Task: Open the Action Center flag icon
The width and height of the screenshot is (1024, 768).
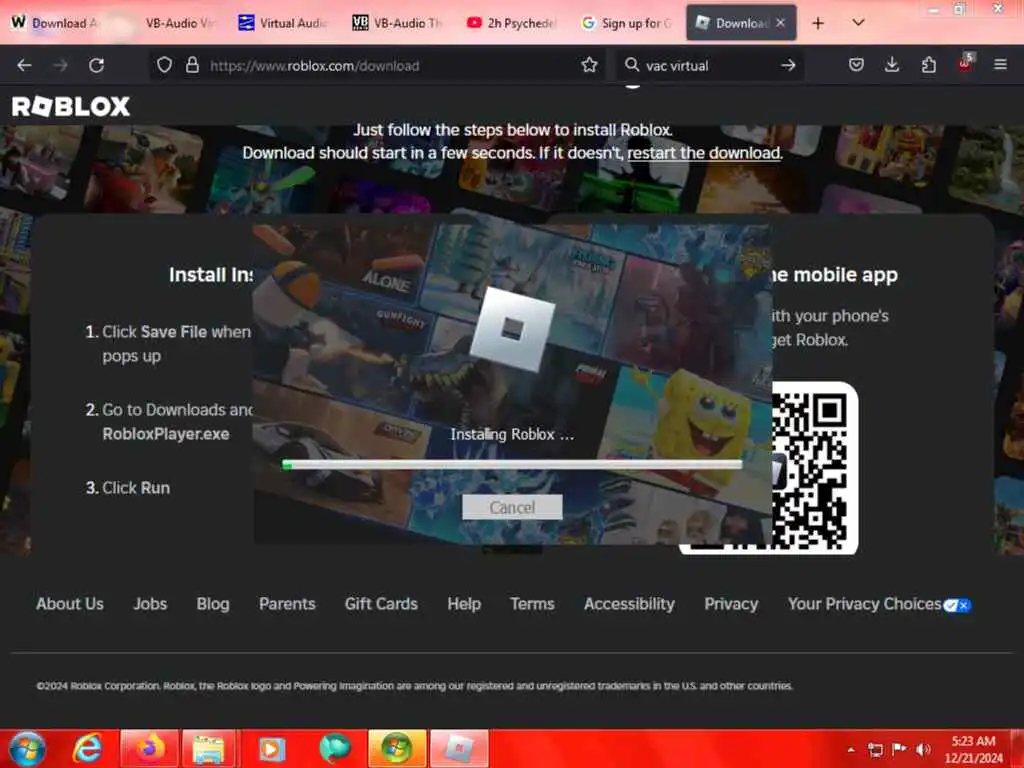Action: pos(899,749)
